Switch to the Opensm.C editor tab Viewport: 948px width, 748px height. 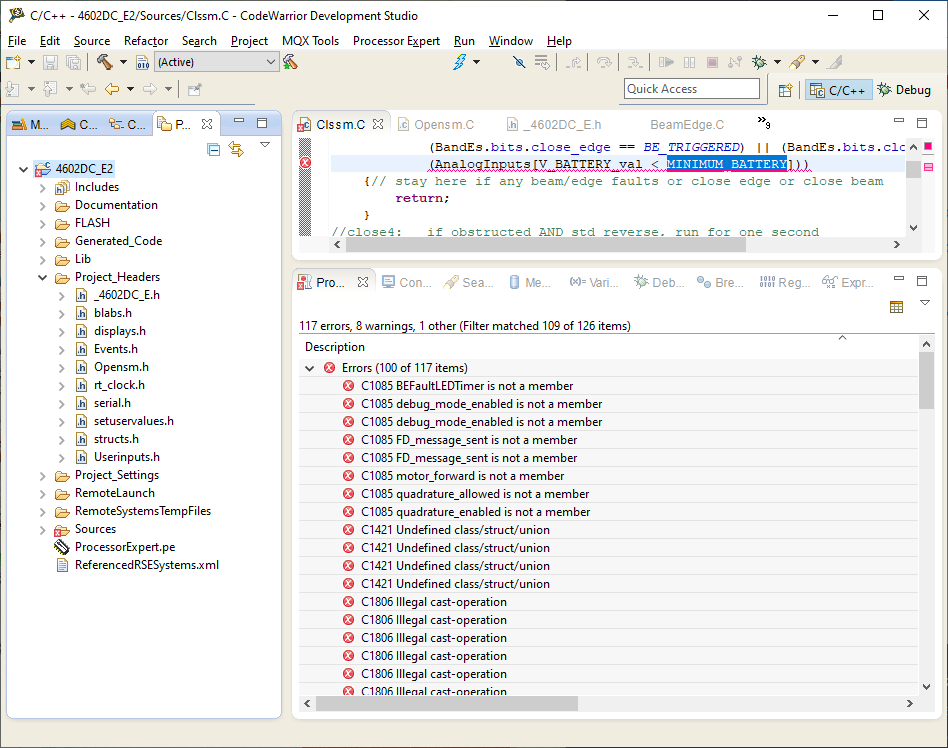click(443, 125)
